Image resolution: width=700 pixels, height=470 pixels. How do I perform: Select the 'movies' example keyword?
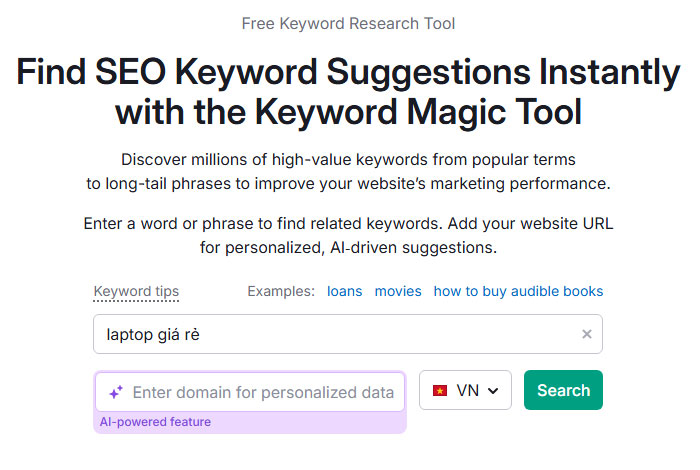coord(398,291)
